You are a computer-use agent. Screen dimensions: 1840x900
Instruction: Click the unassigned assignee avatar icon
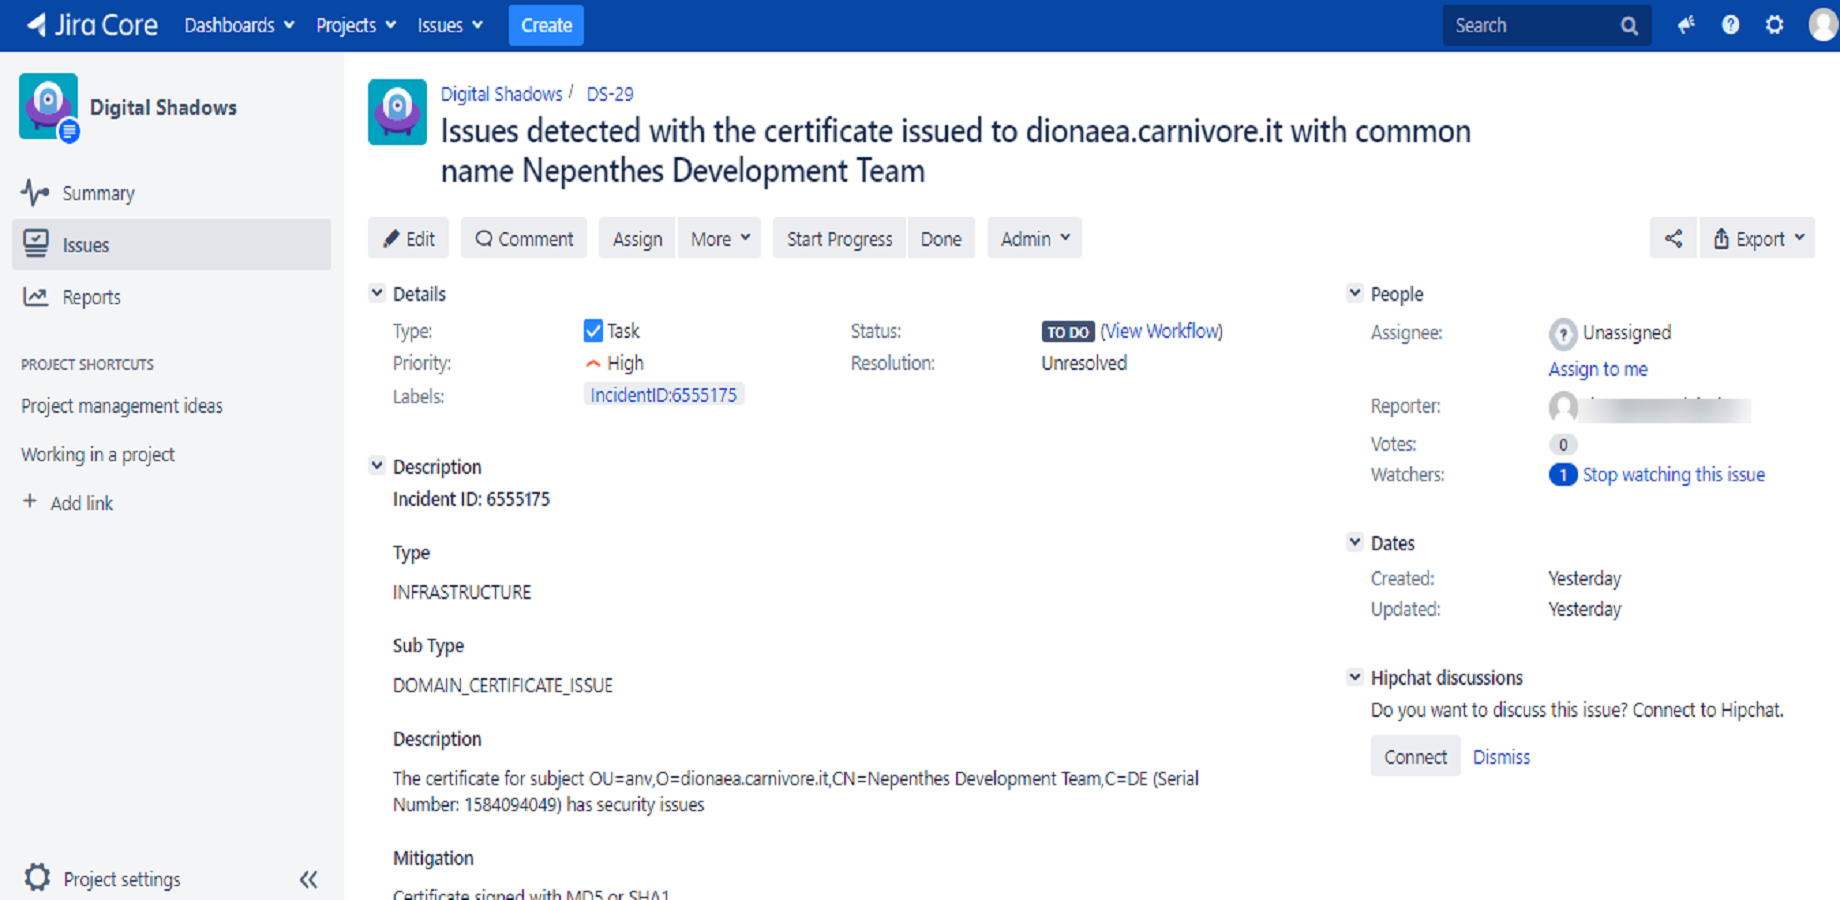[1562, 333]
